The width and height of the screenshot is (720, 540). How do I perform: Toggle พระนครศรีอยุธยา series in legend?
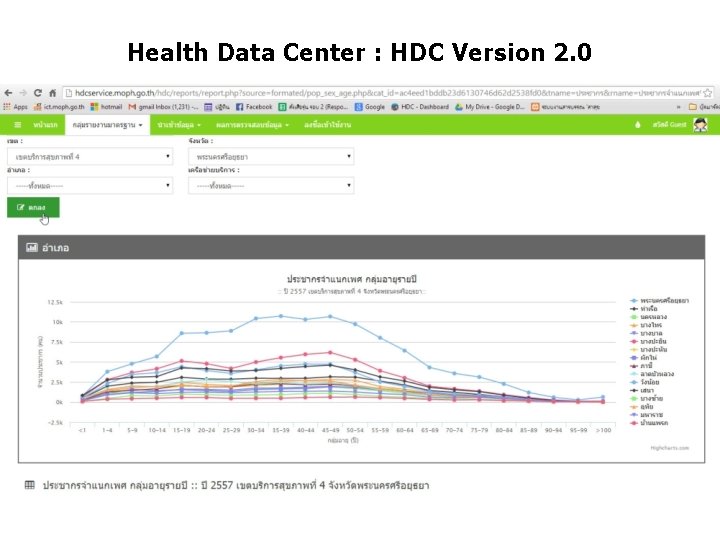659,301
